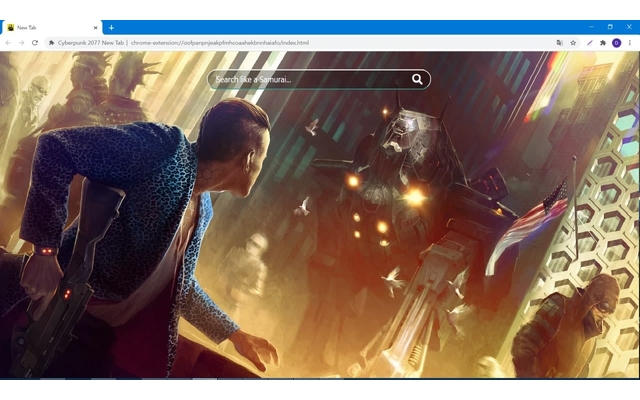This screenshot has height=400, width=640.
Task: Minimize the browser window
Action: 591,27
